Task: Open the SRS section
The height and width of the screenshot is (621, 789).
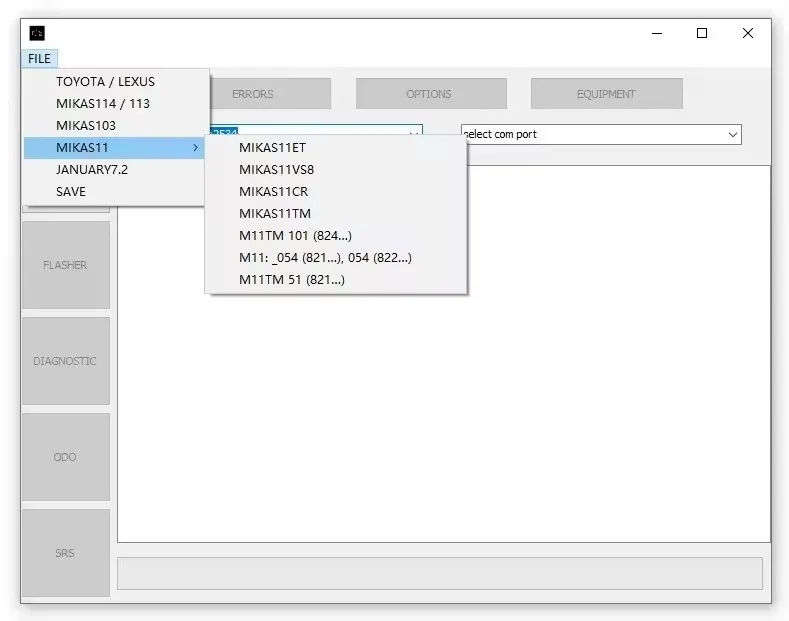Action: tap(66, 553)
